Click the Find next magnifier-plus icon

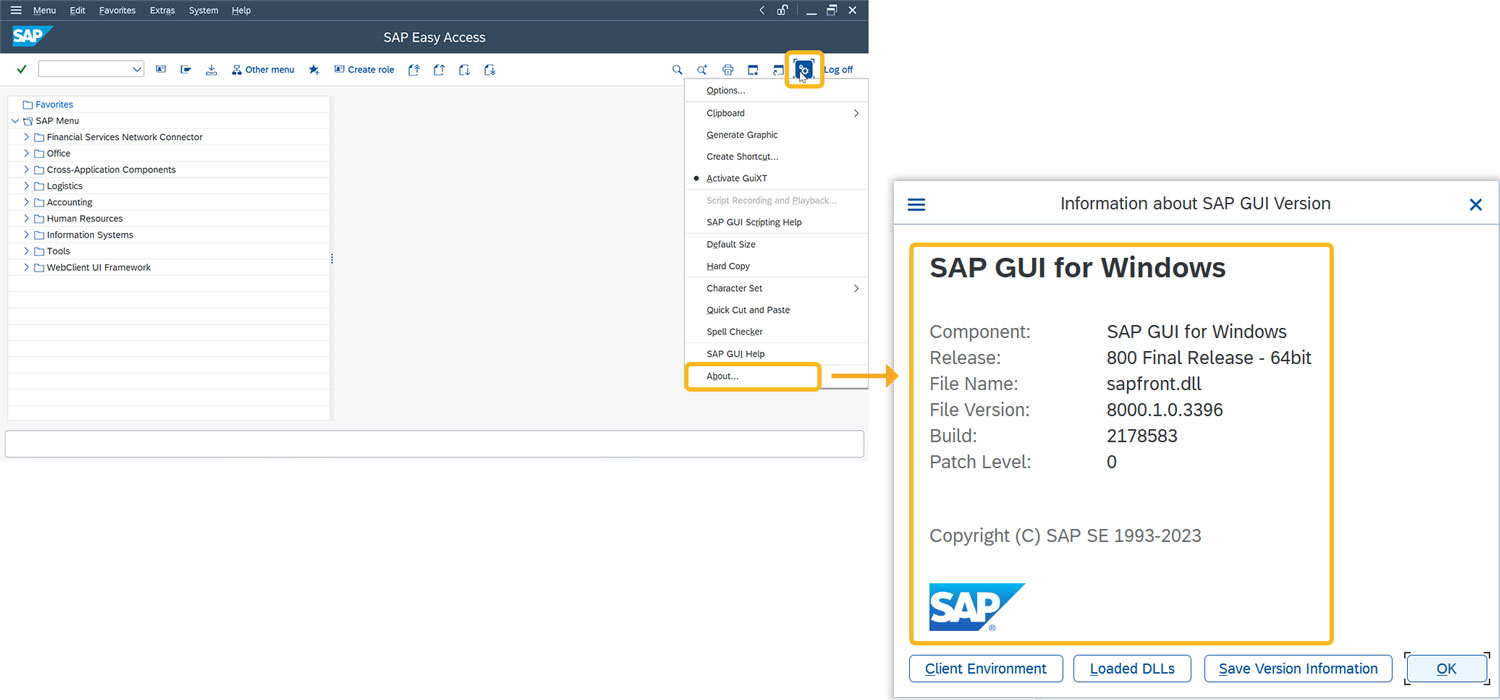(x=702, y=70)
